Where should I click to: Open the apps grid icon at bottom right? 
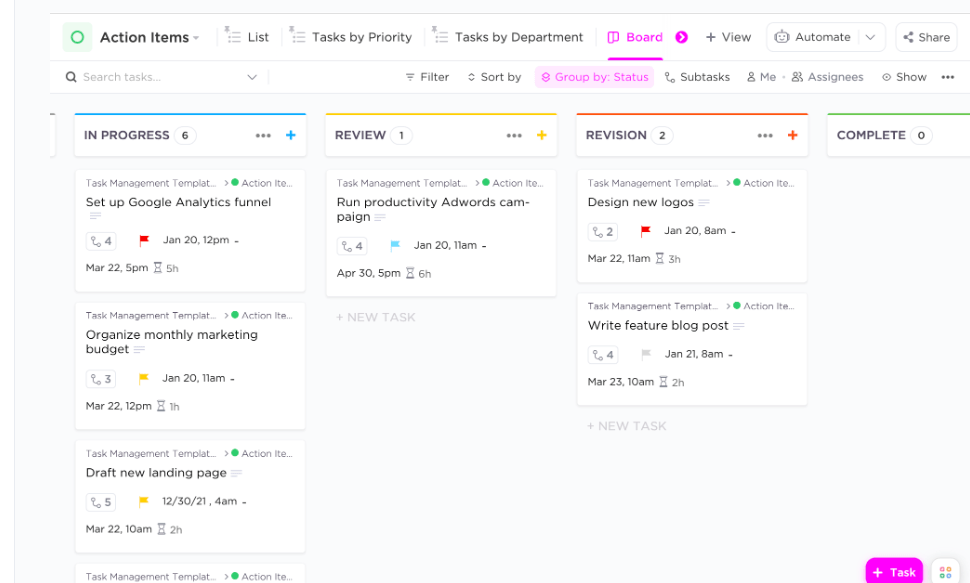pyautogui.click(x=945, y=572)
